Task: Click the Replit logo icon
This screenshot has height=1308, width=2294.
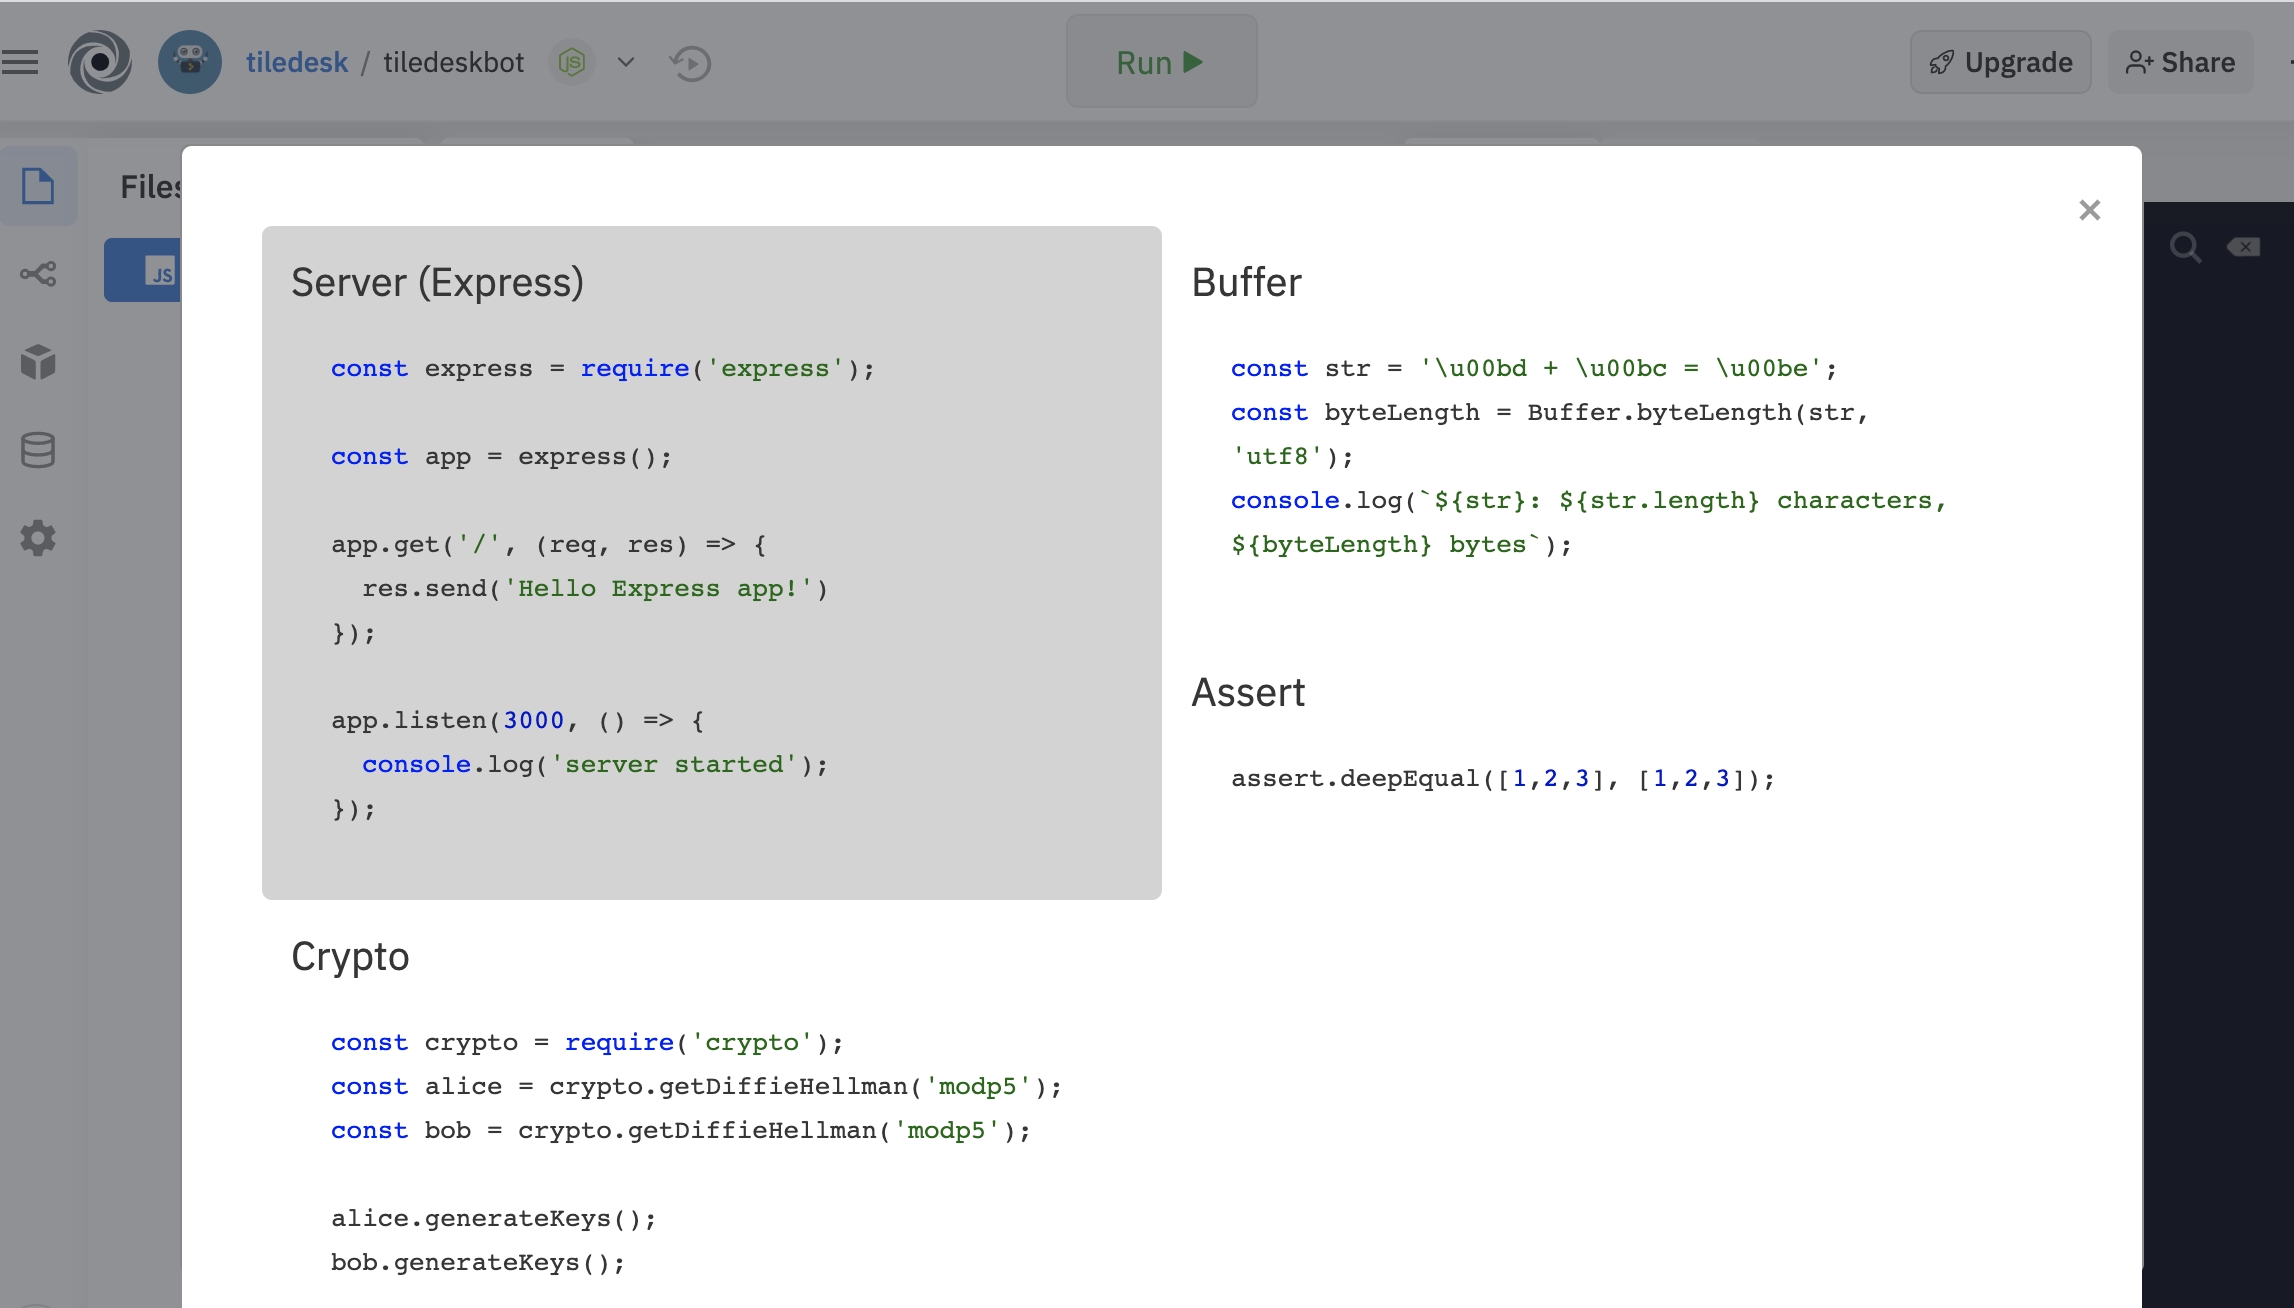Action: tap(99, 62)
